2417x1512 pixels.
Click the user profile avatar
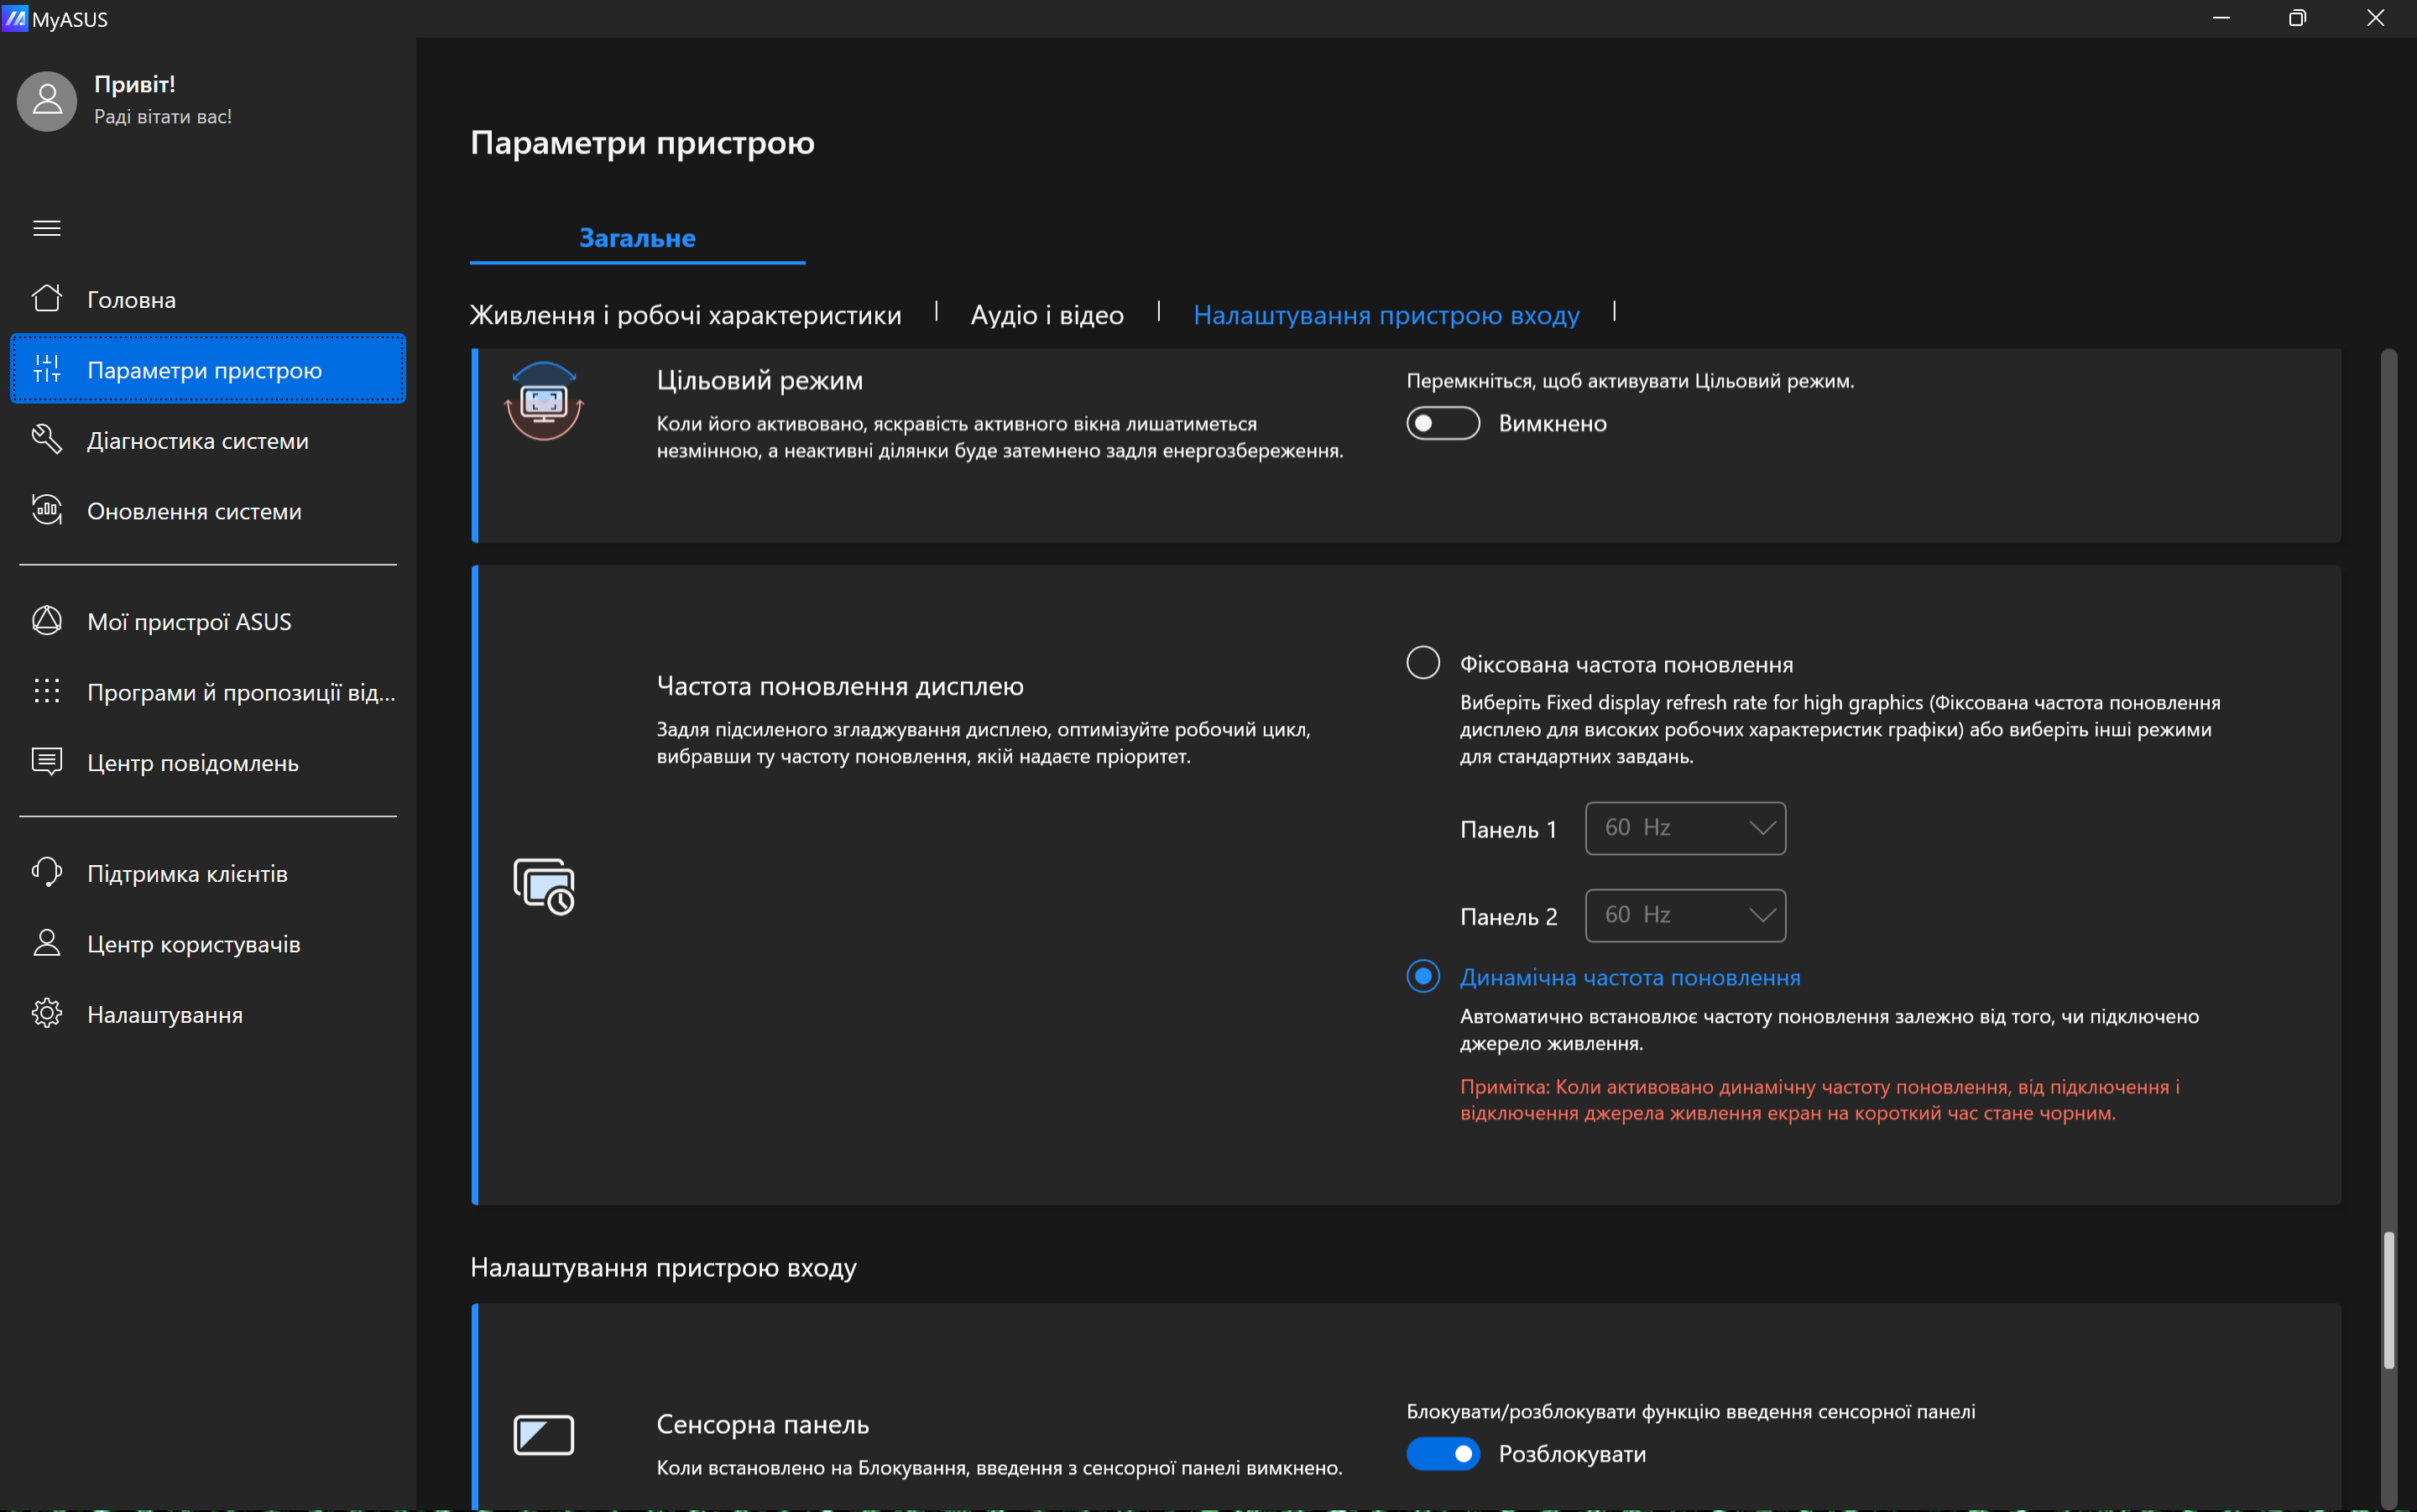(x=47, y=101)
